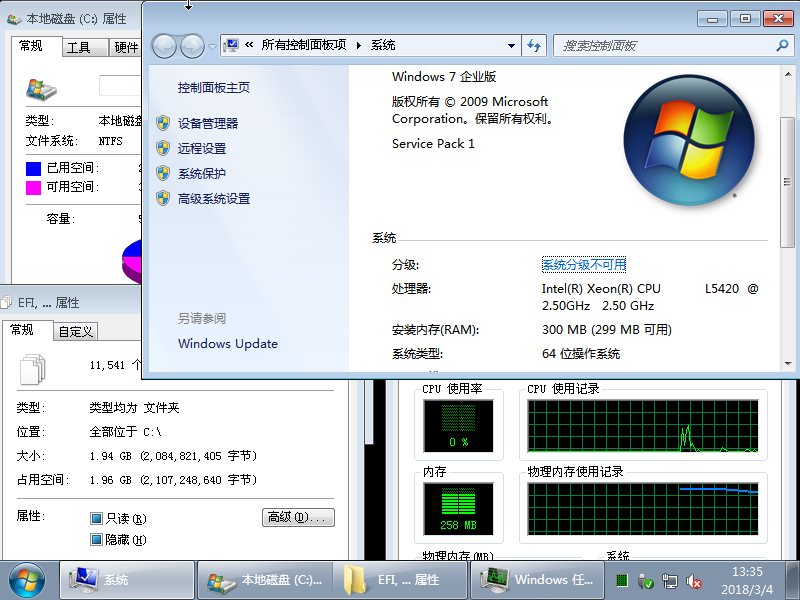Click the refresh button beside address bar

(x=534, y=46)
